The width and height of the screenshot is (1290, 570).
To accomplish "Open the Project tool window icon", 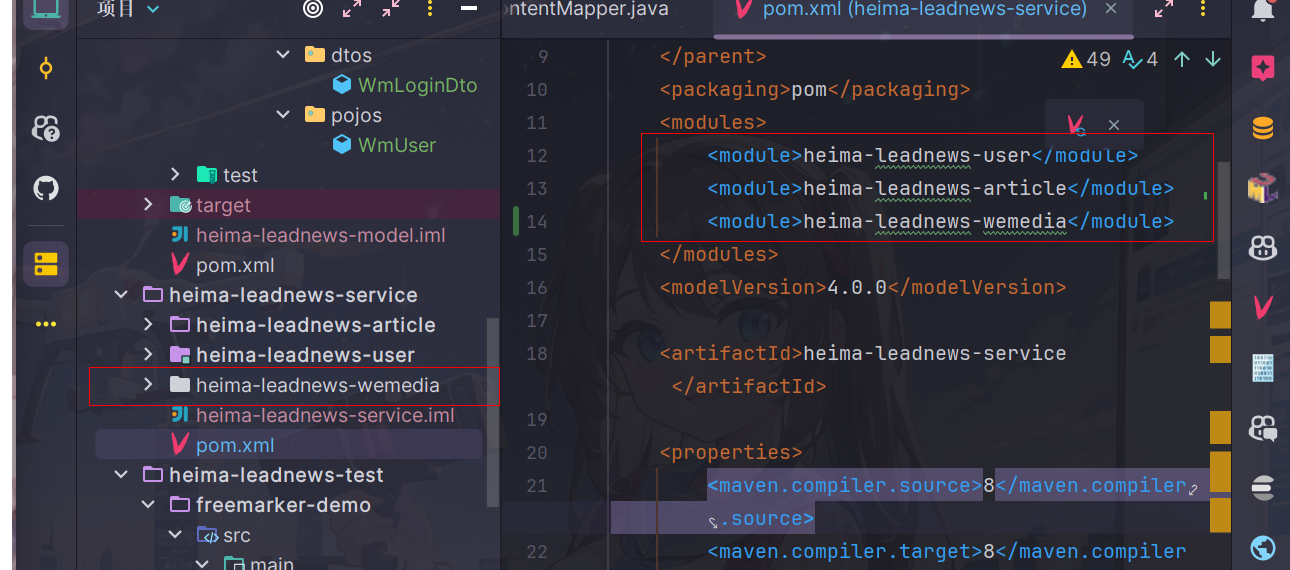I will coord(46,9).
